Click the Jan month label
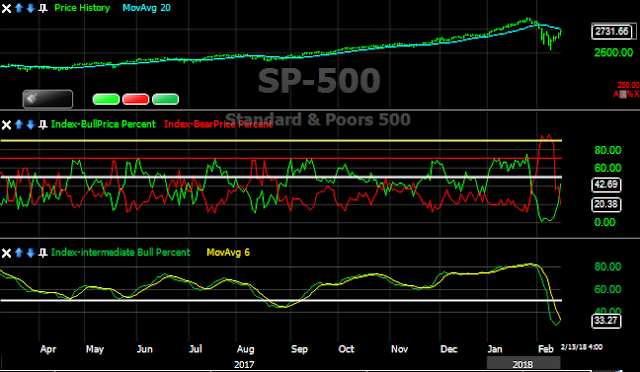 (x=495, y=349)
